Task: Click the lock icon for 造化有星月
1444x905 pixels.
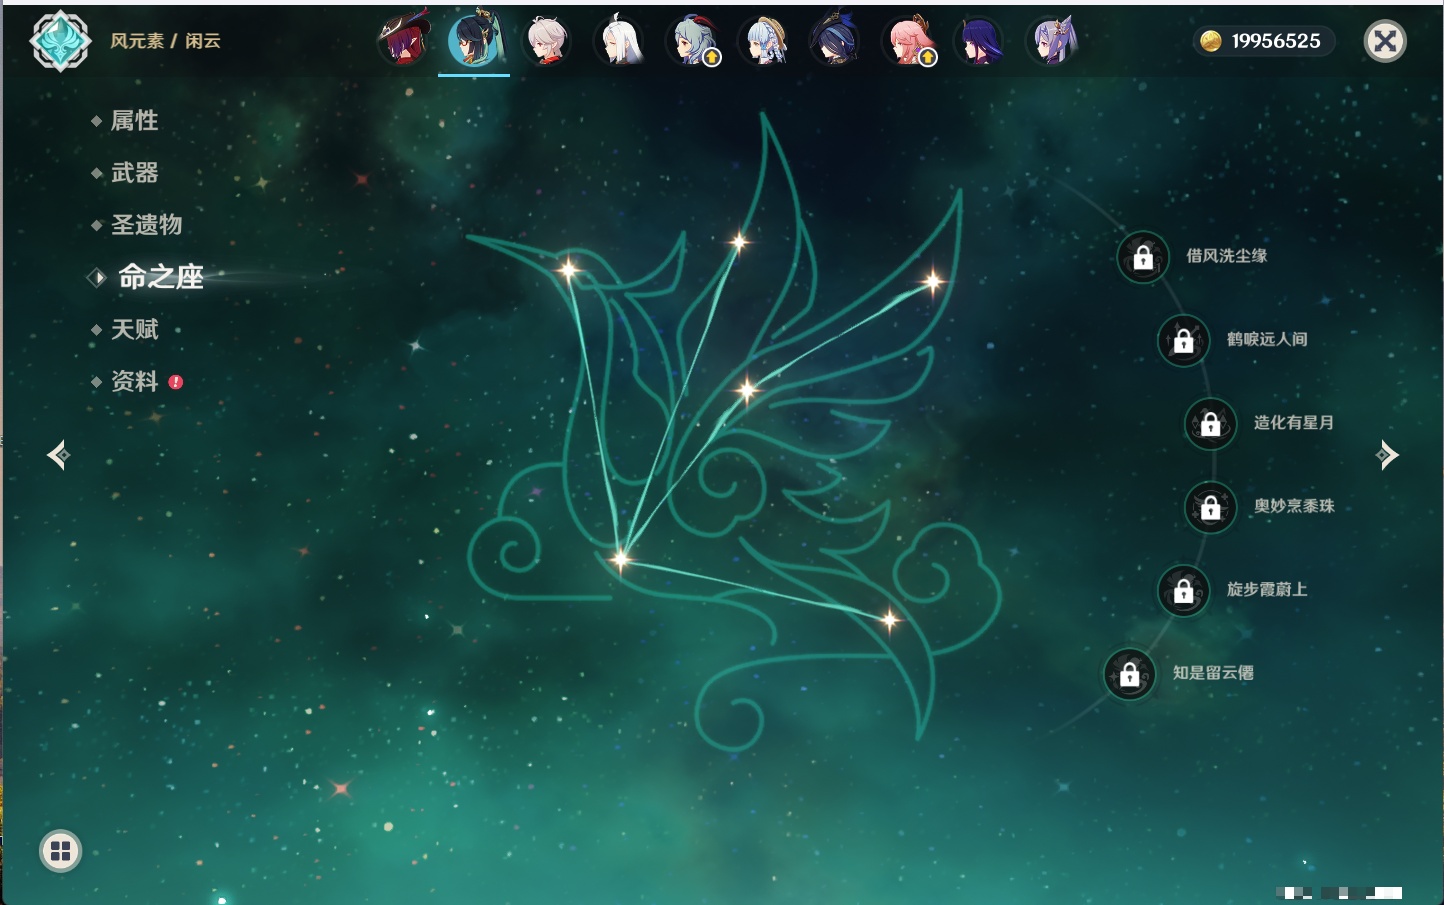Action: (x=1211, y=423)
